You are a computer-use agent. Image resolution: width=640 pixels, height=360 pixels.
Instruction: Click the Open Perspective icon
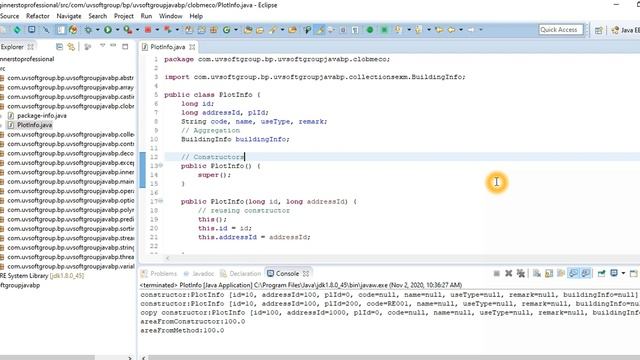598,30
